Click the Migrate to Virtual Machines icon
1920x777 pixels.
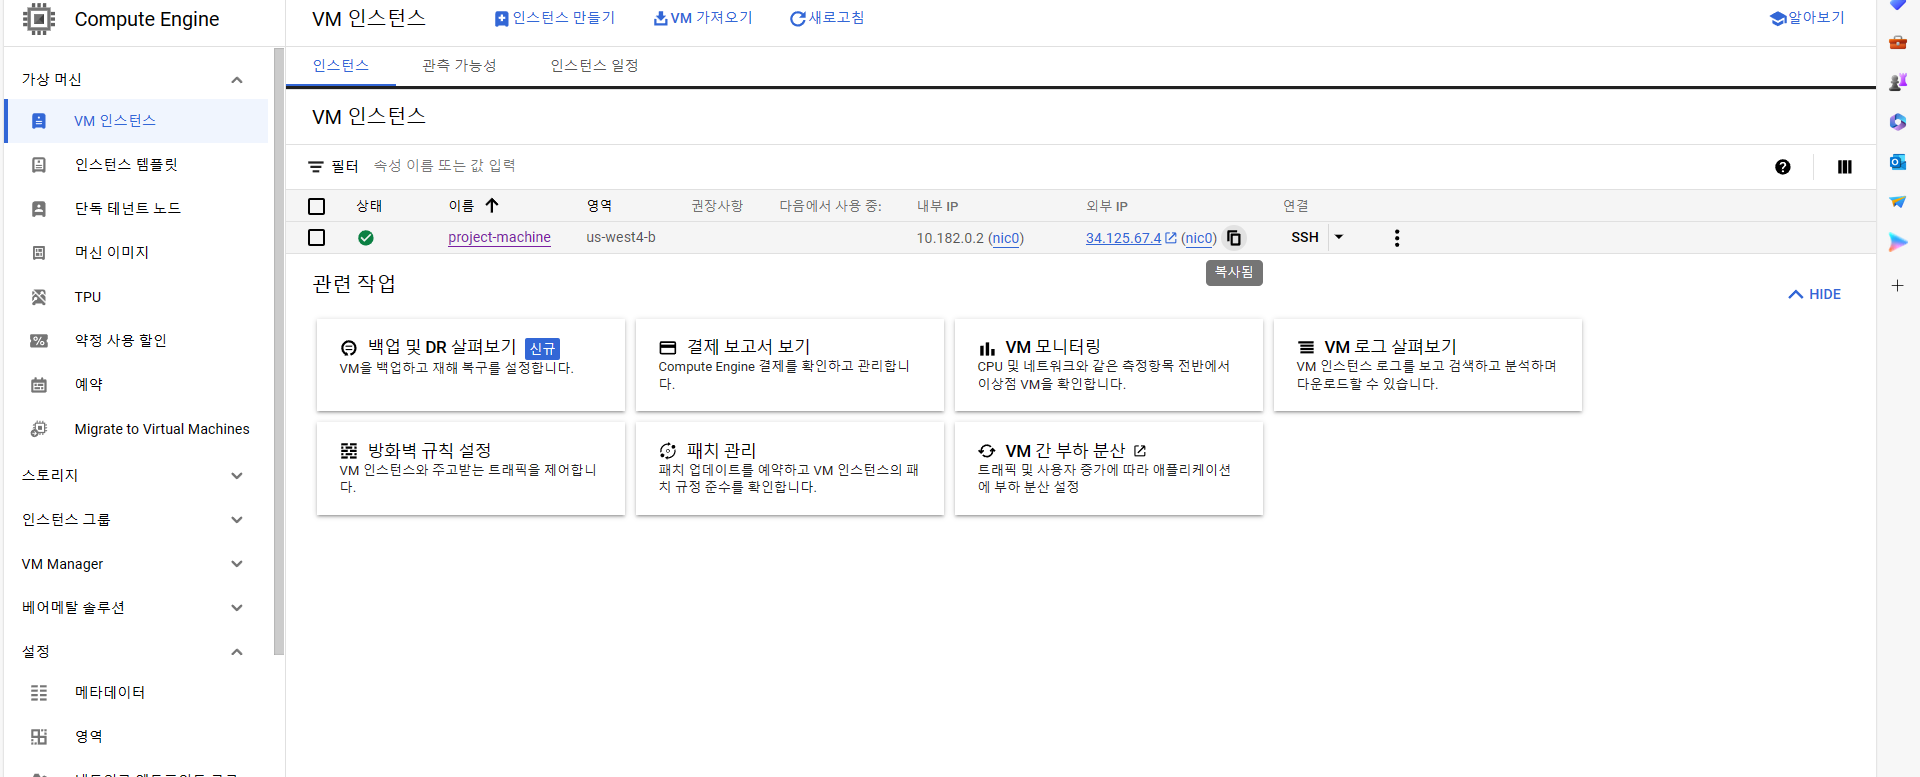(39, 429)
